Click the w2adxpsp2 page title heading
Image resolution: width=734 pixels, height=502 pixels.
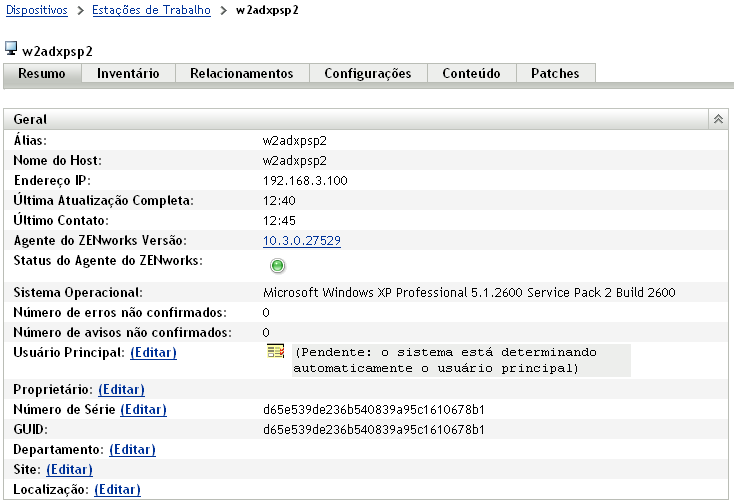(57, 52)
